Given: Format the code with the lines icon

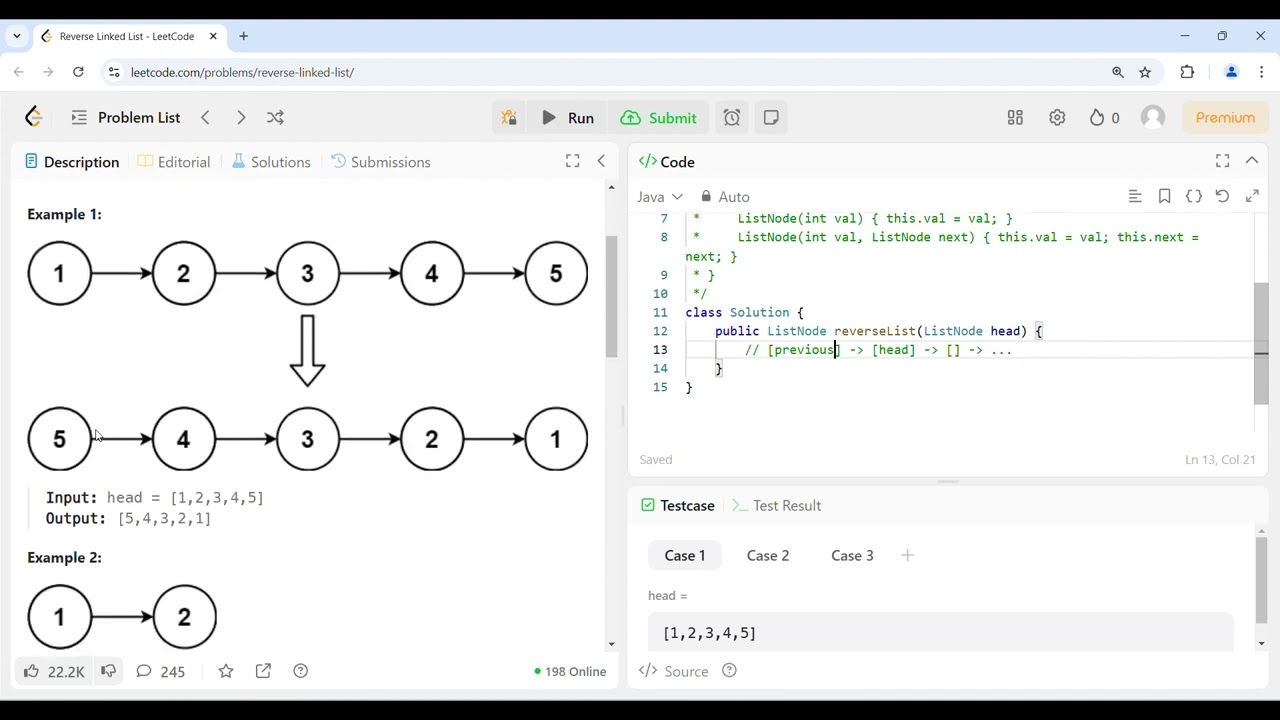Looking at the screenshot, I should pos(1135,197).
